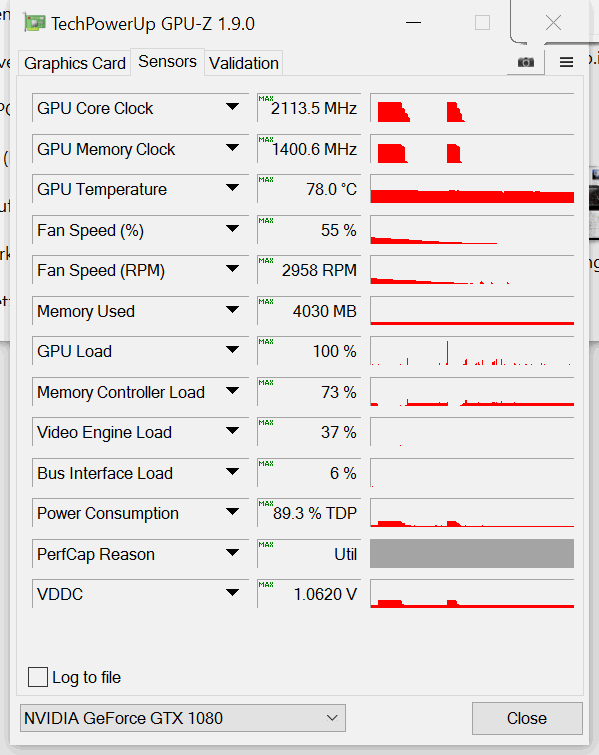Select the Sensors tab
The image size is (599, 755).
click(x=168, y=62)
